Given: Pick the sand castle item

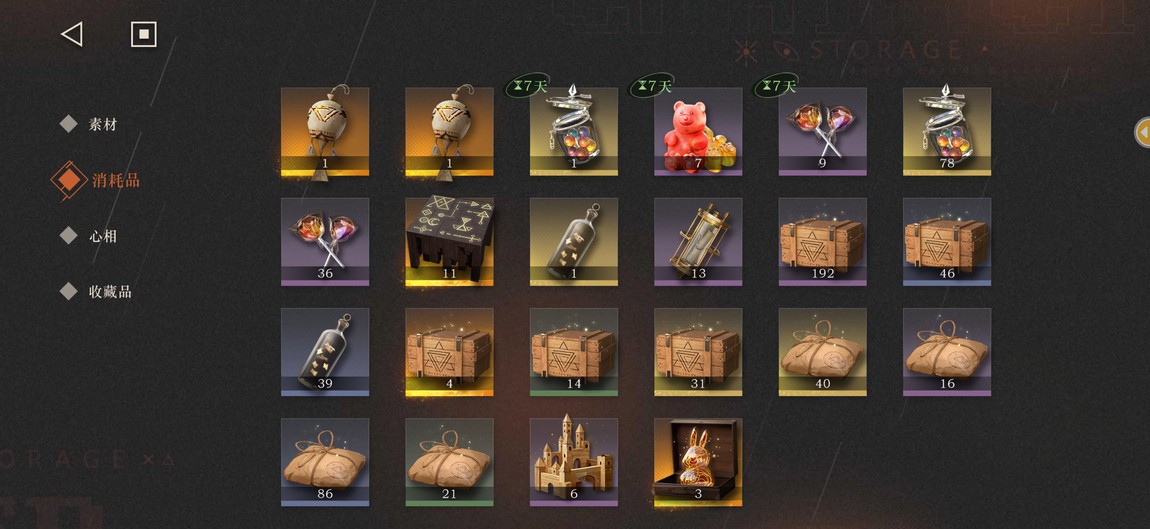Looking at the screenshot, I should click(574, 462).
